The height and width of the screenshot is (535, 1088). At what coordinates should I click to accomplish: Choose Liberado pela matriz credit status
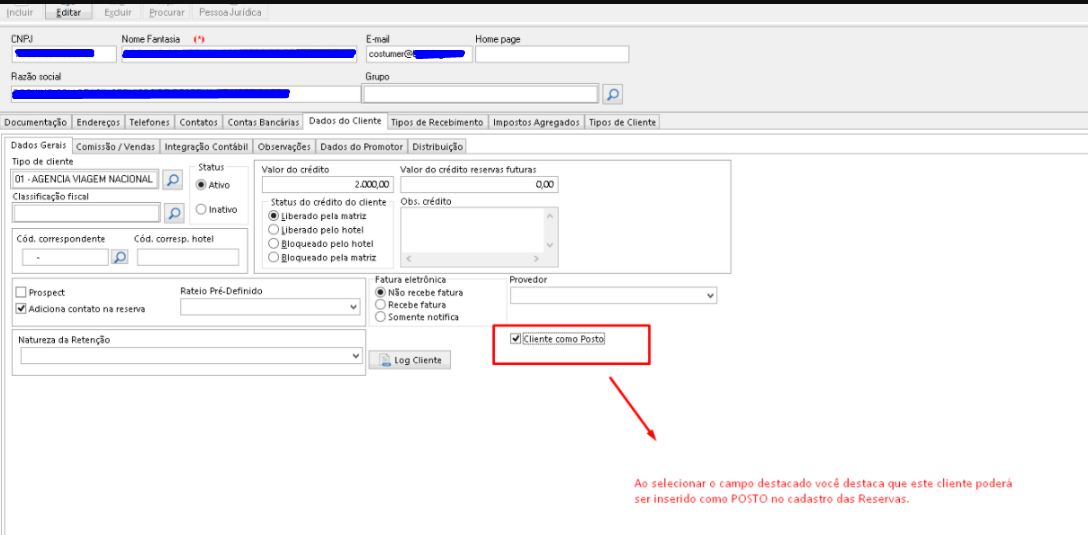[x=273, y=216]
